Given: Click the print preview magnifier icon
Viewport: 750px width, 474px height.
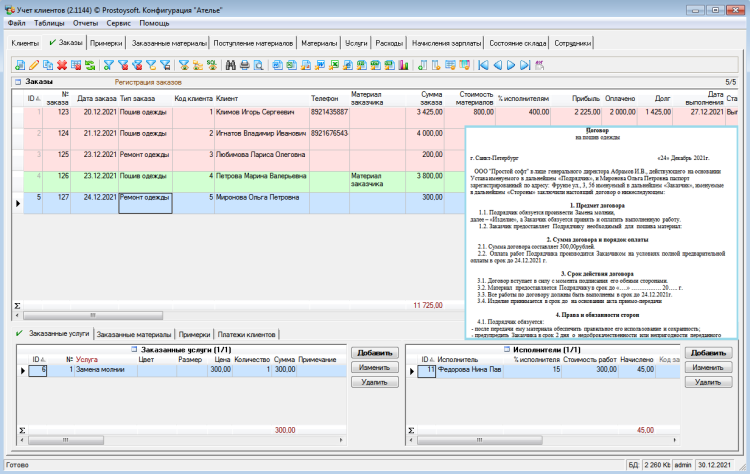Looking at the screenshot, I should pyautogui.click(x=258, y=65).
